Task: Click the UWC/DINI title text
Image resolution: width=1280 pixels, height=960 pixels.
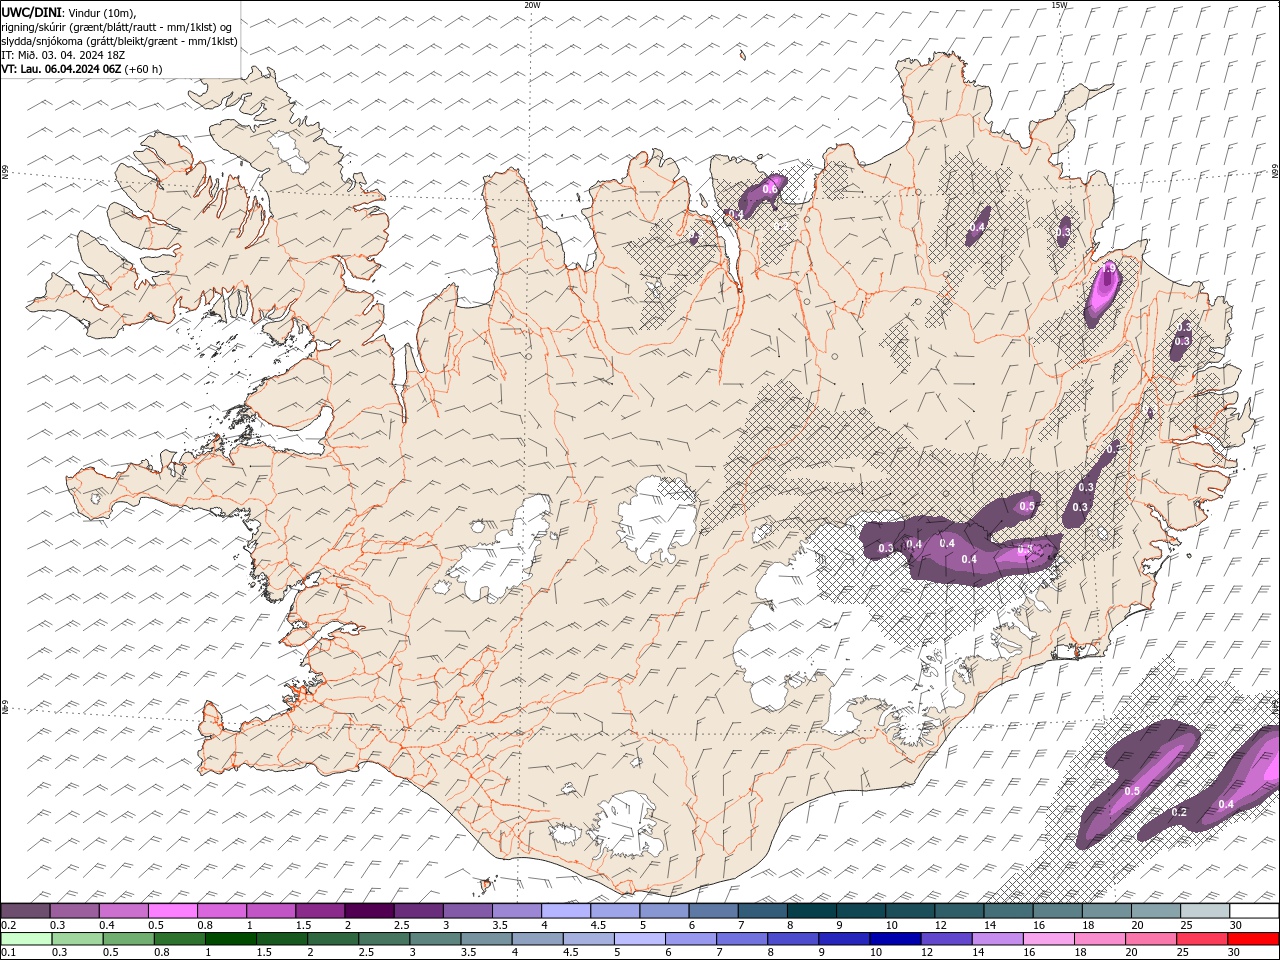Action: (31, 12)
